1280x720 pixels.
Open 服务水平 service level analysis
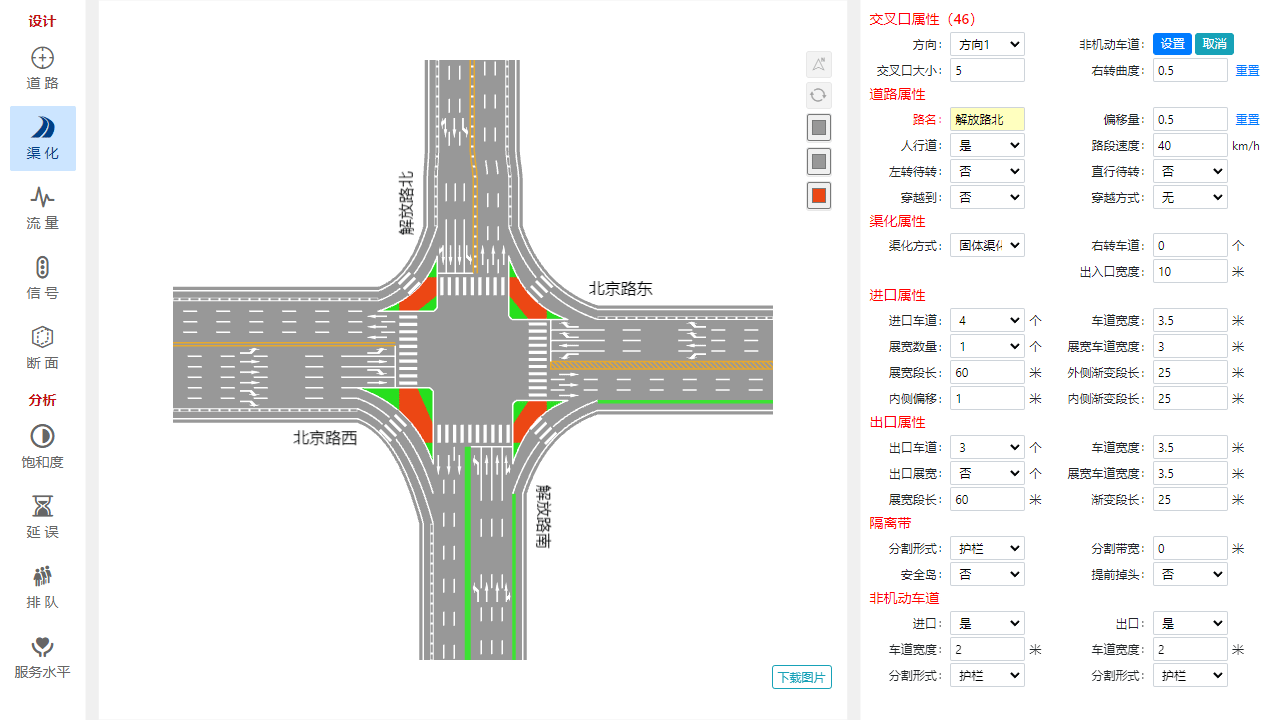(x=43, y=658)
